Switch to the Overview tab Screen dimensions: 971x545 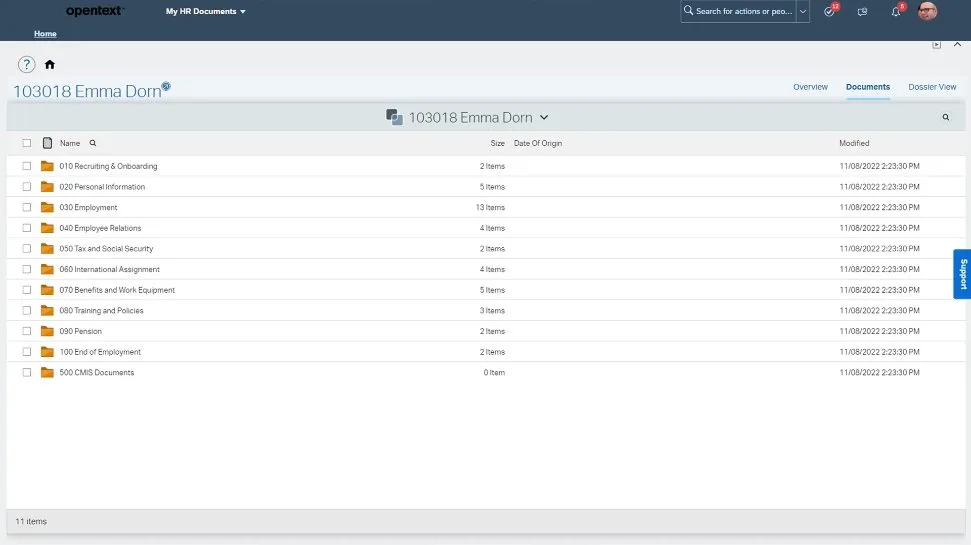[810, 87]
